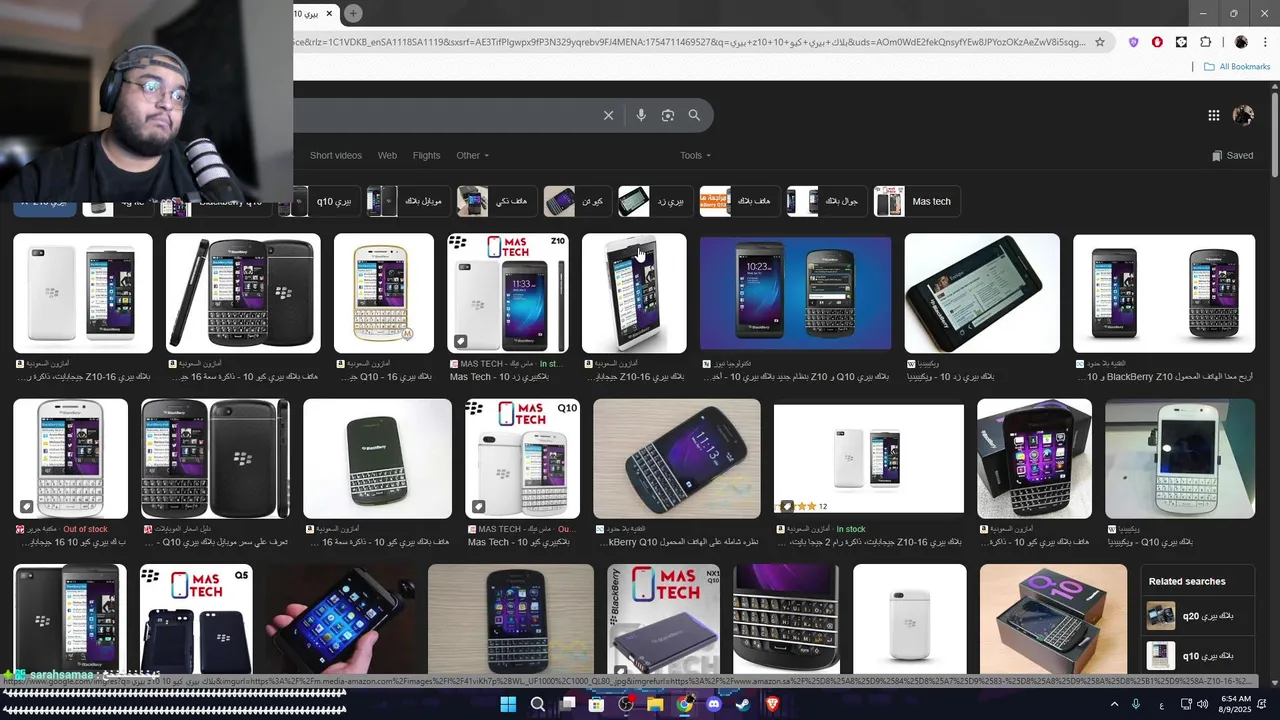The height and width of the screenshot is (720, 1280).
Task: Expand the Tools dropdown
Action: pos(696,155)
